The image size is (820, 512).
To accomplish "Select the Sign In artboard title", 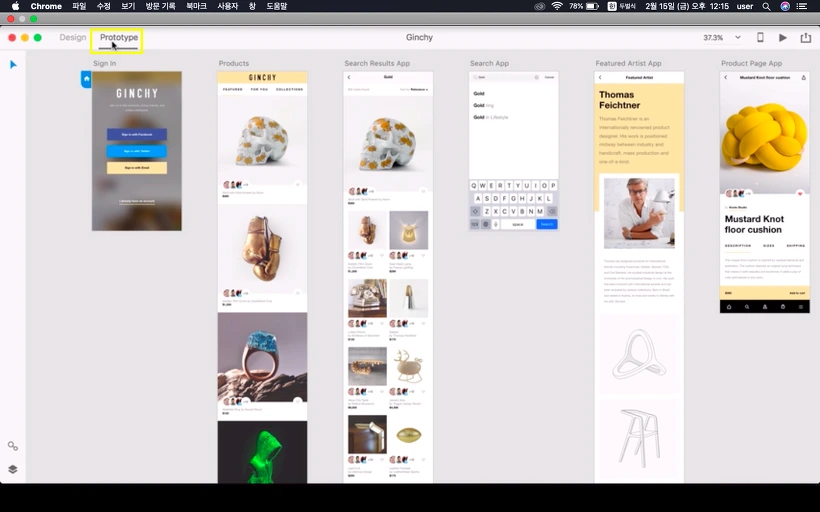I will (x=105, y=63).
